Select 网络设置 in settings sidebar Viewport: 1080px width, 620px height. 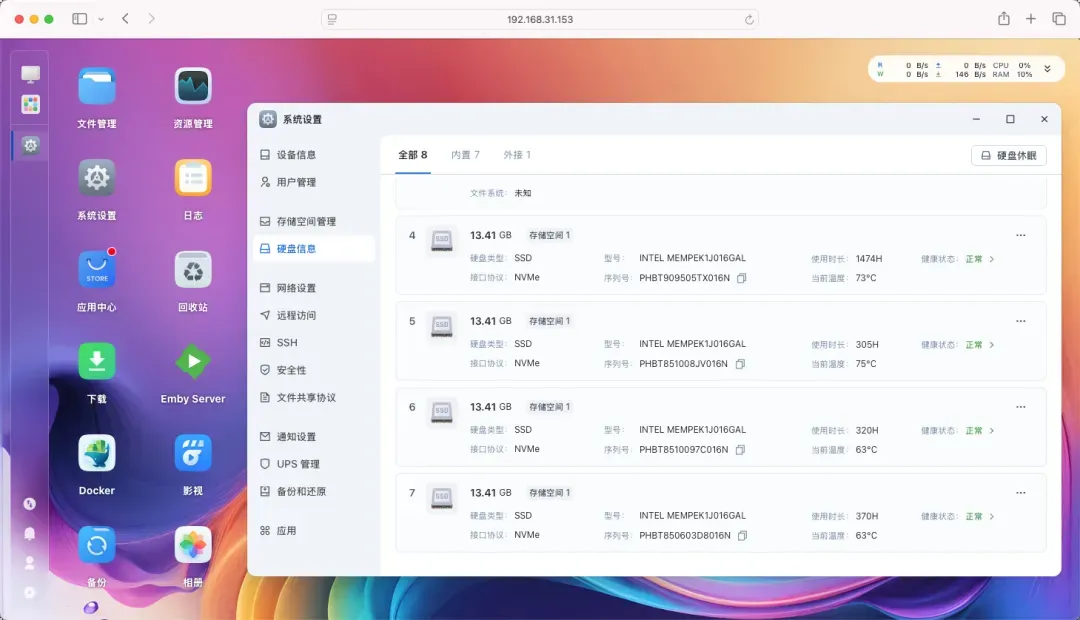pyautogui.click(x=296, y=288)
